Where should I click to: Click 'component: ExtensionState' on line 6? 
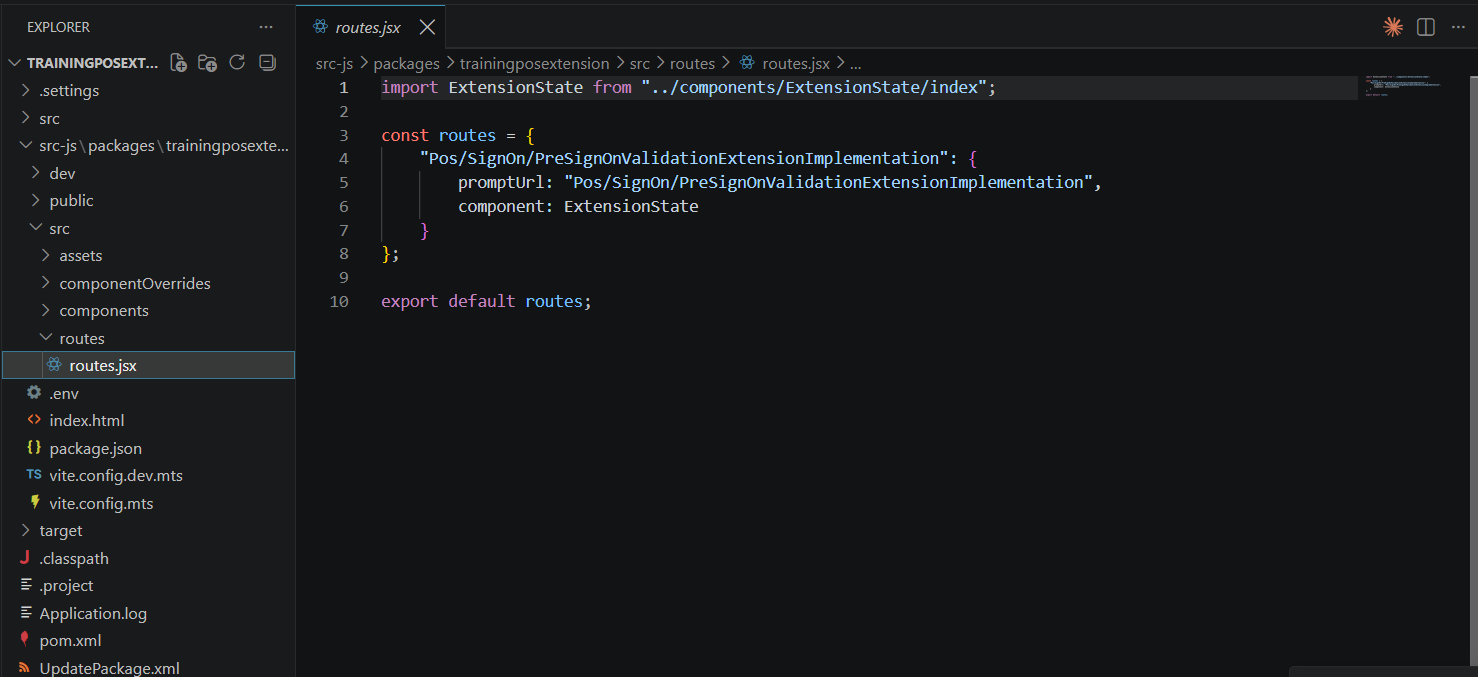[x=578, y=206]
